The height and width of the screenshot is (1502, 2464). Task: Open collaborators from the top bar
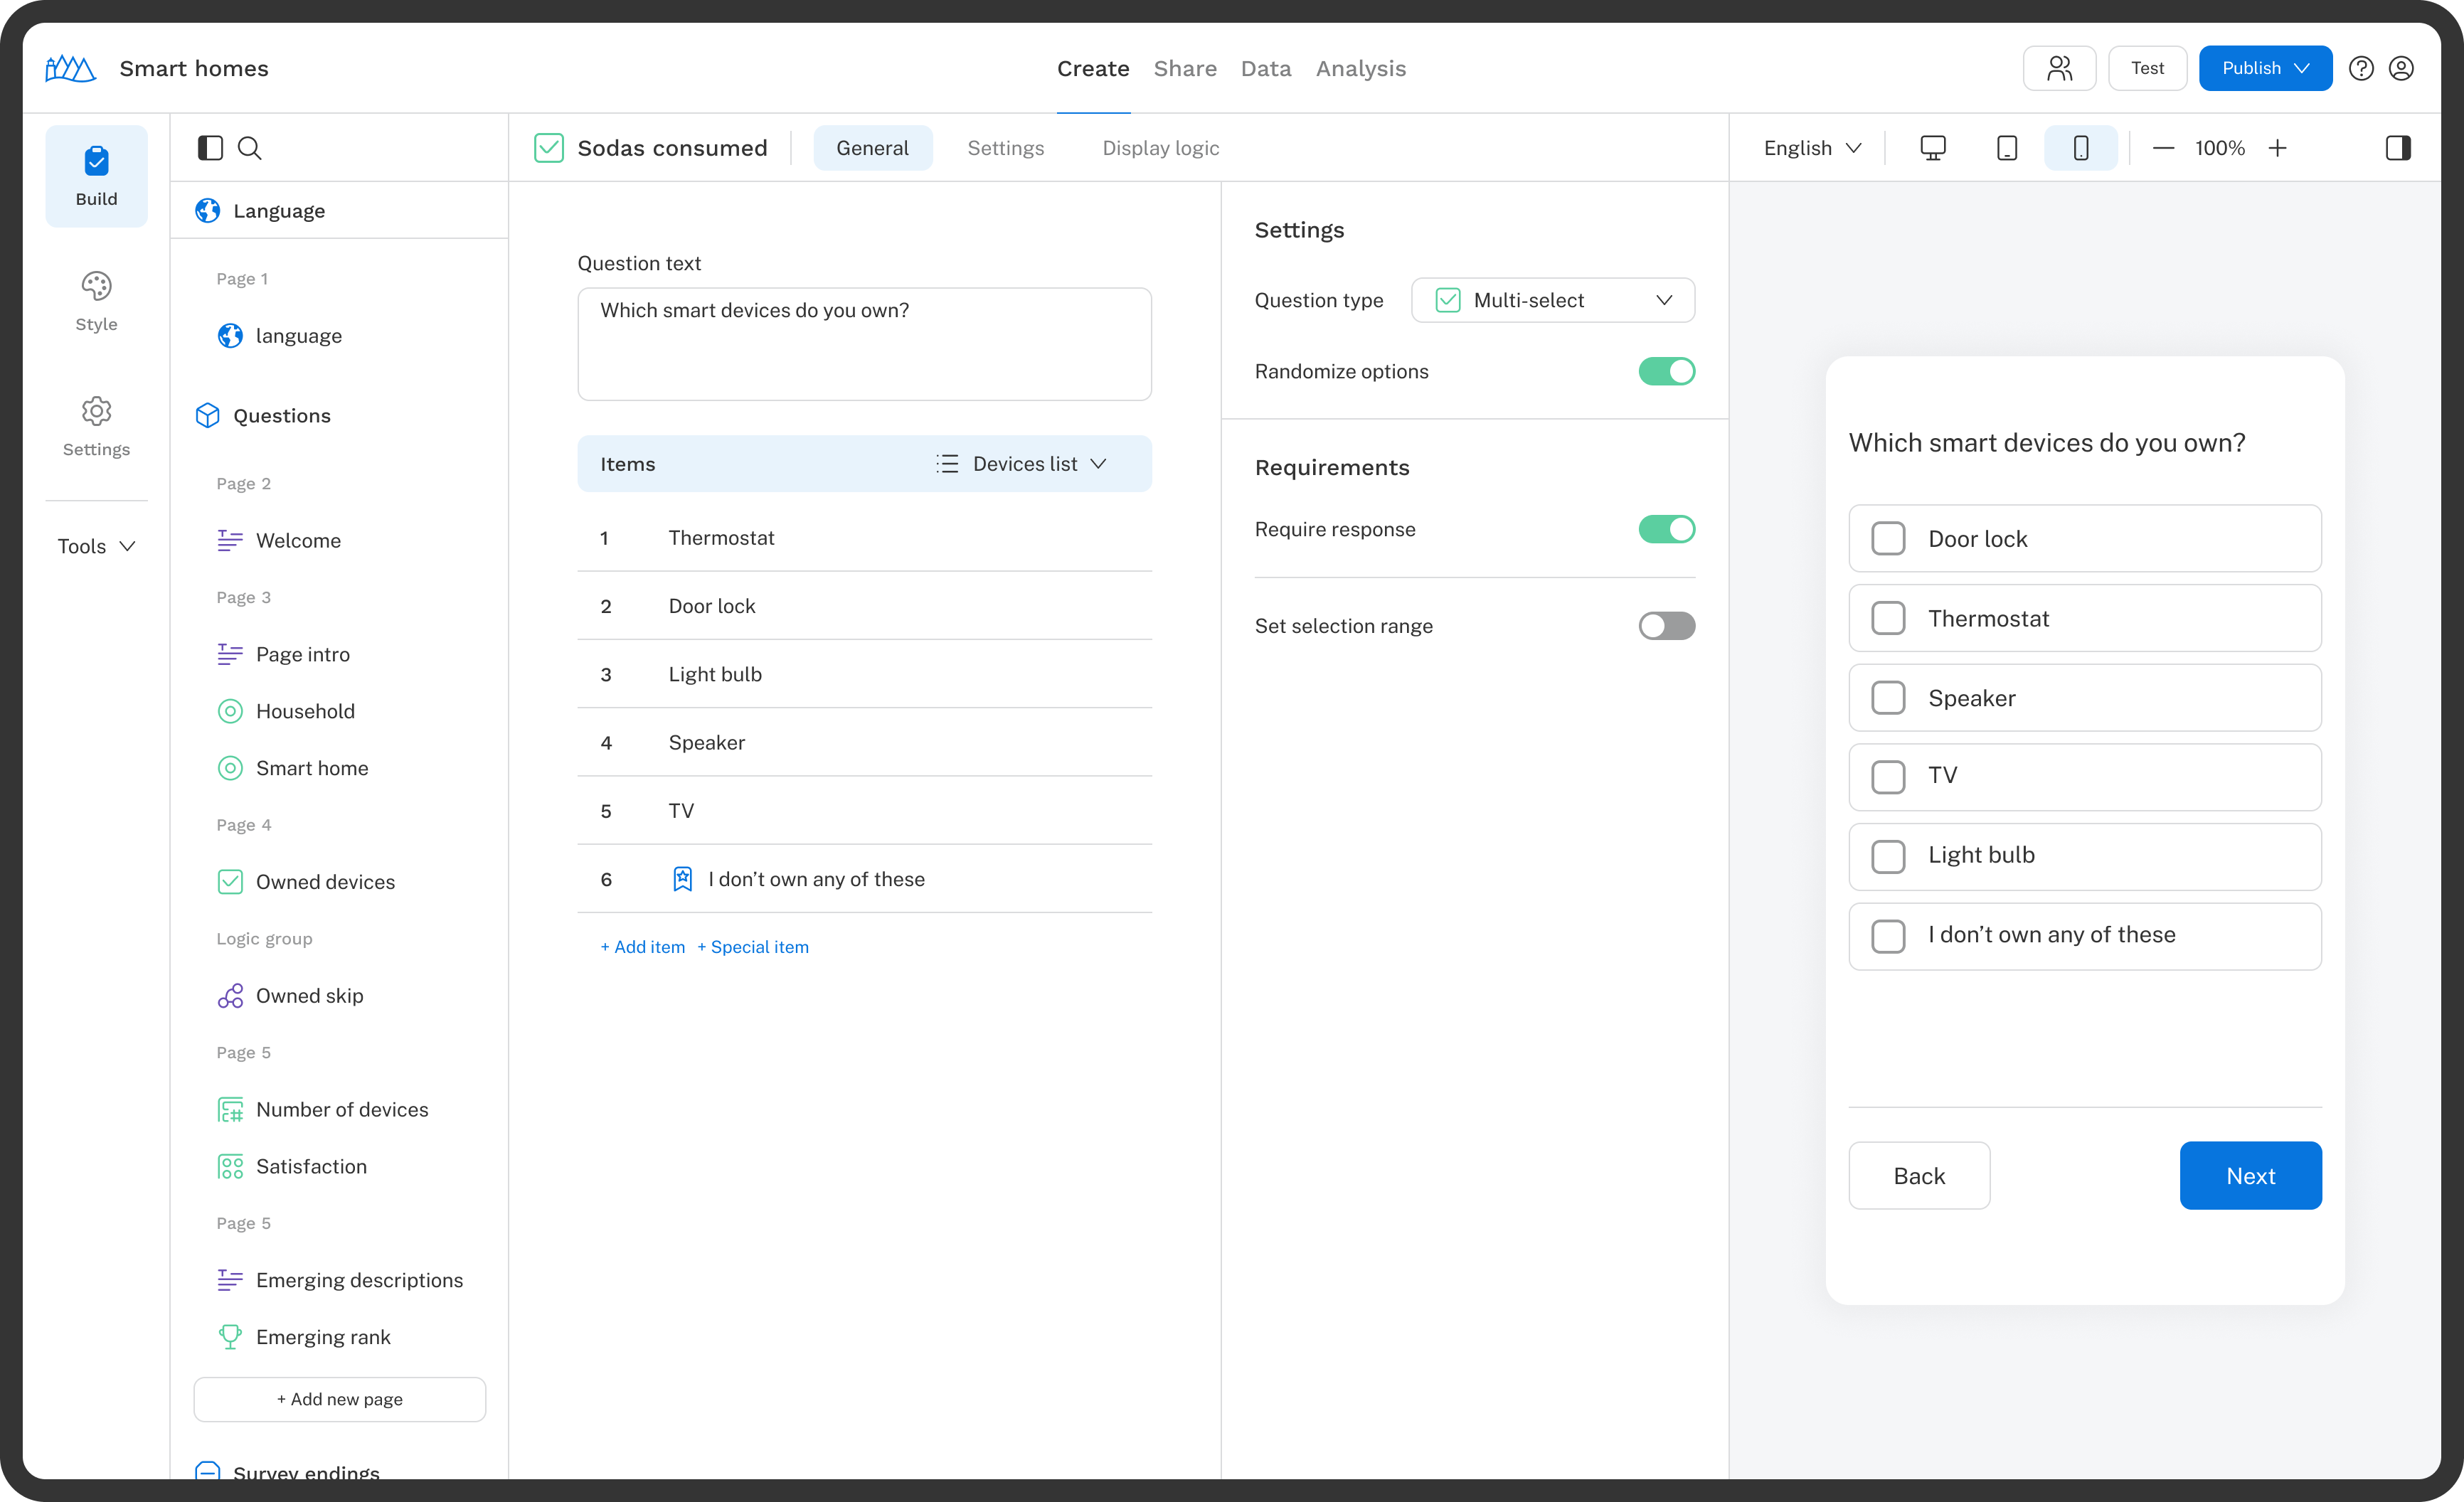[x=2059, y=68]
